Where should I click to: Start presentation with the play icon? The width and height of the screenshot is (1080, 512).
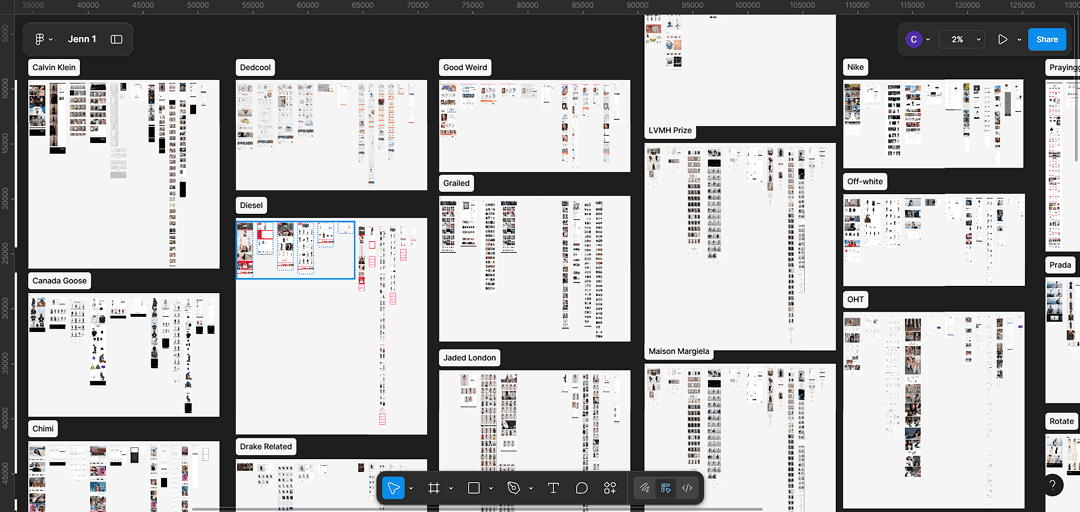tap(1003, 39)
